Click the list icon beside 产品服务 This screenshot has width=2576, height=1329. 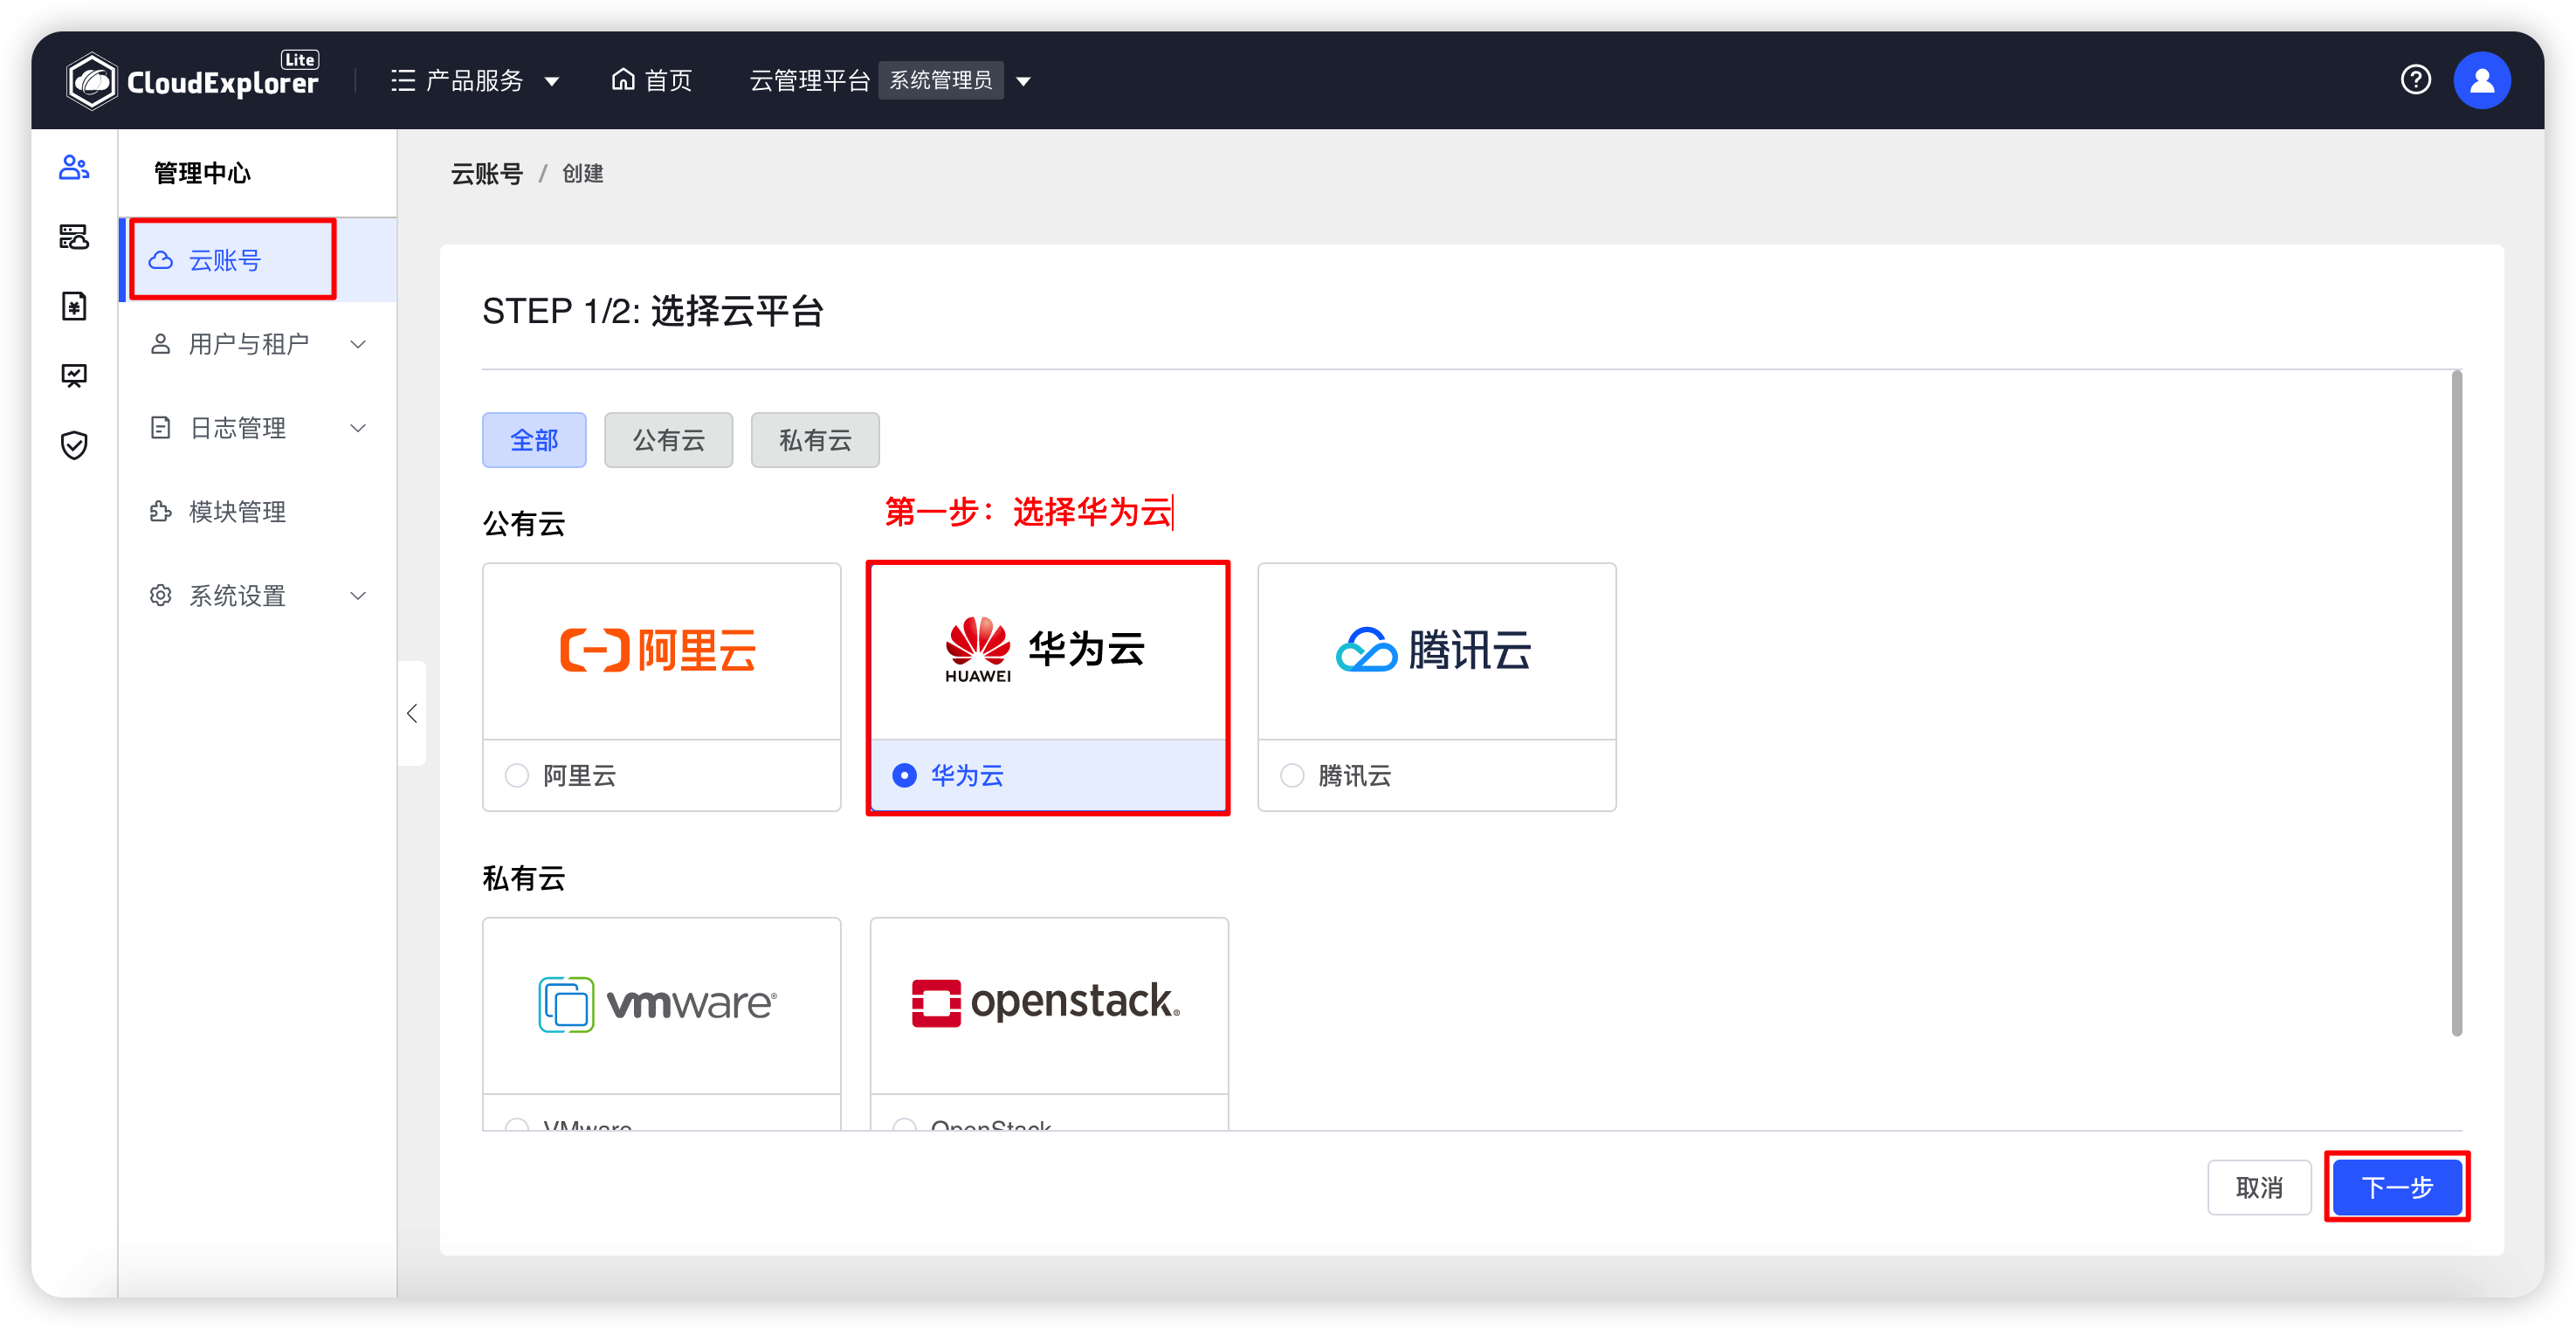403,80
